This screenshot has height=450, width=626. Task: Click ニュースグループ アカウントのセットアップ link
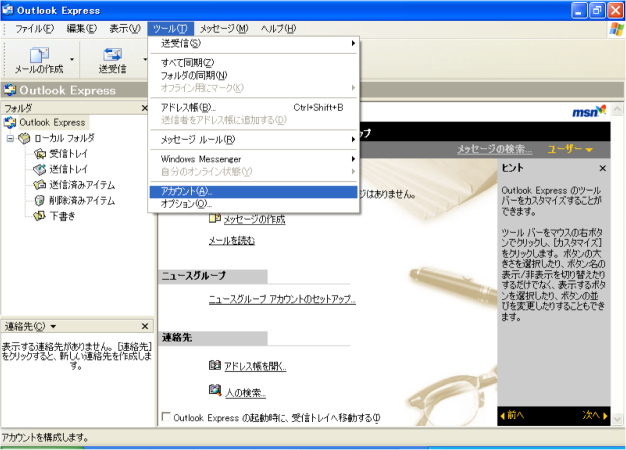pos(282,299)
